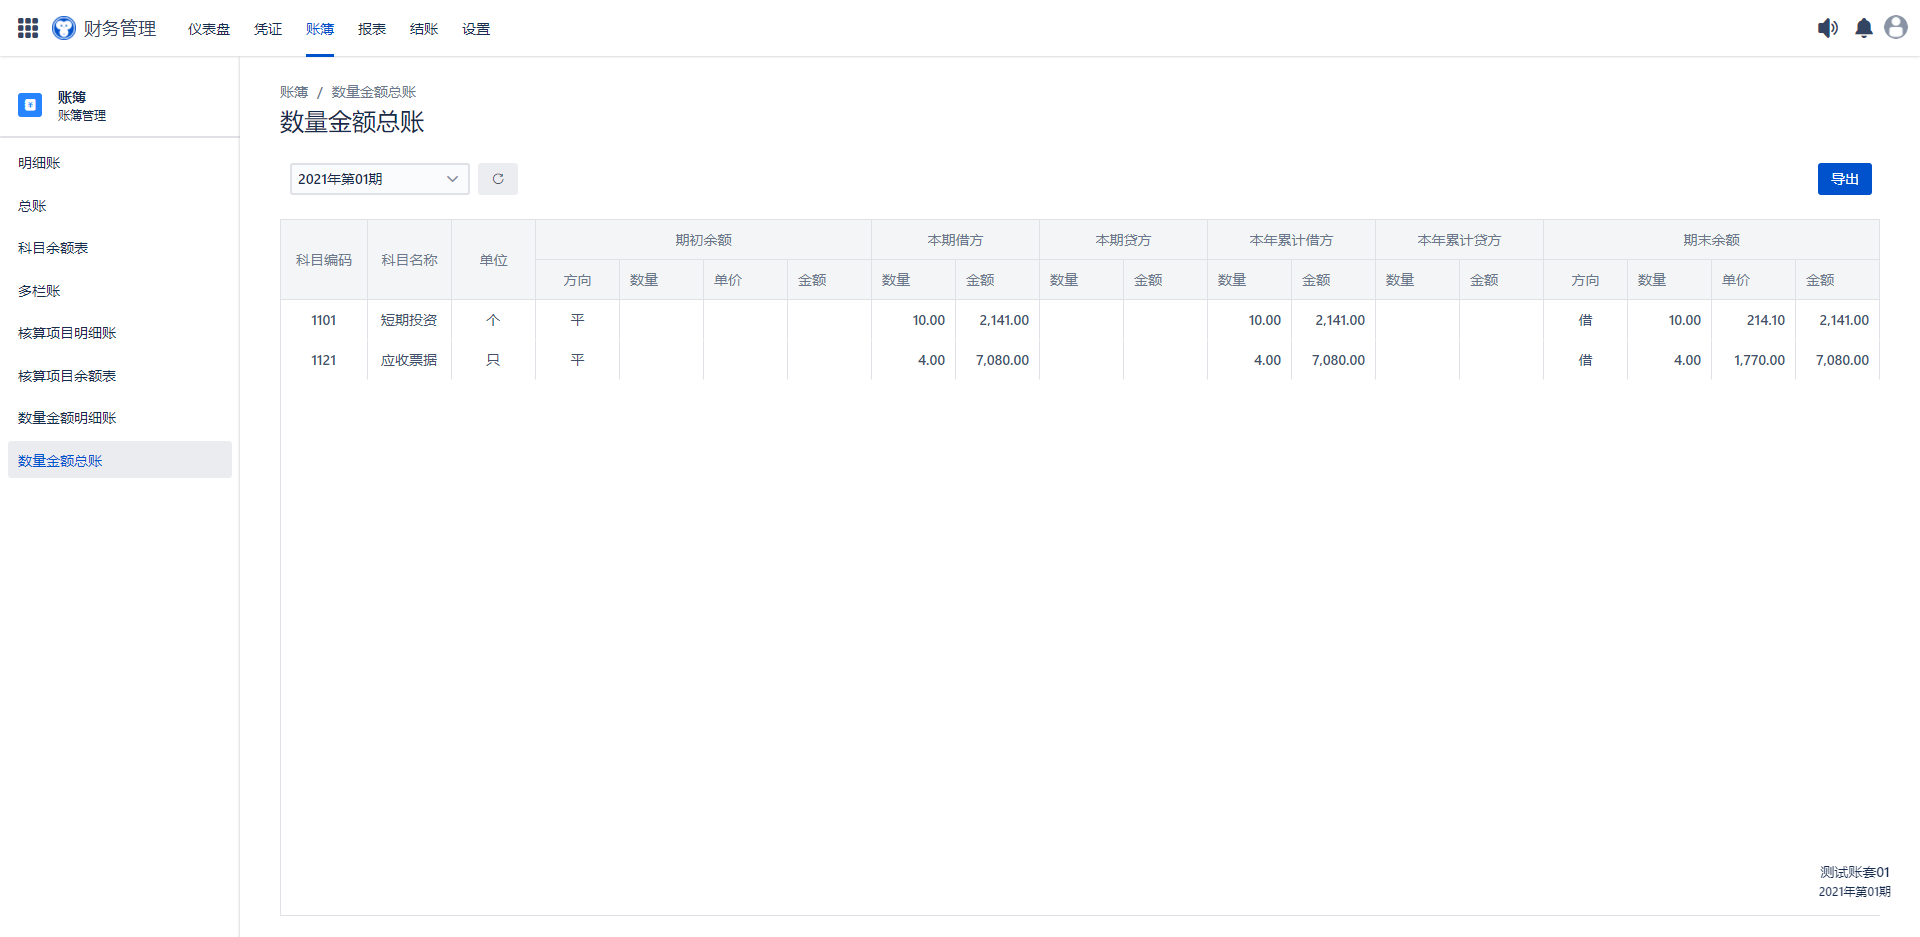Open the 设置 menu
This screenshot has height=937, width=1920.
pyautogui.click(x=476, y=29)
